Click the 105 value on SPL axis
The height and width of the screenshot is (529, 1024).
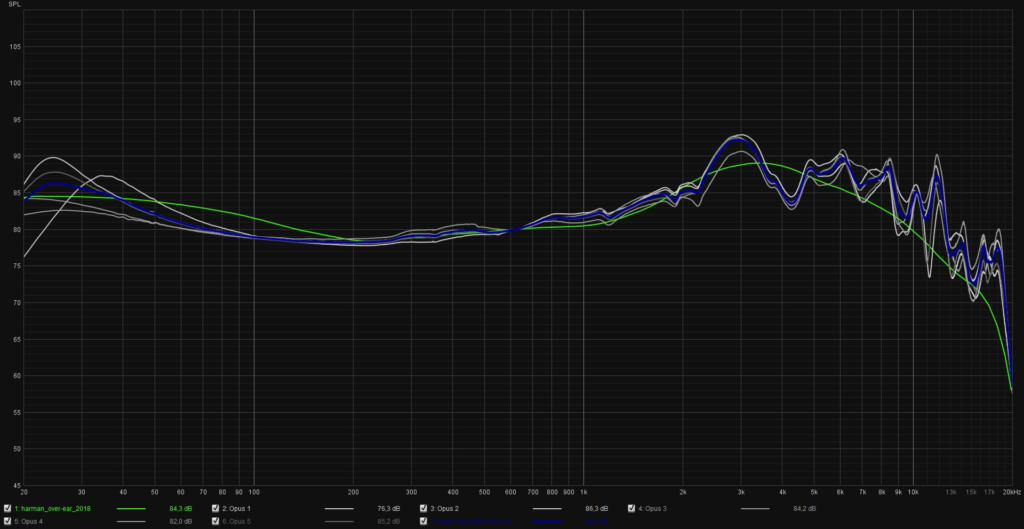click(16, 47)
